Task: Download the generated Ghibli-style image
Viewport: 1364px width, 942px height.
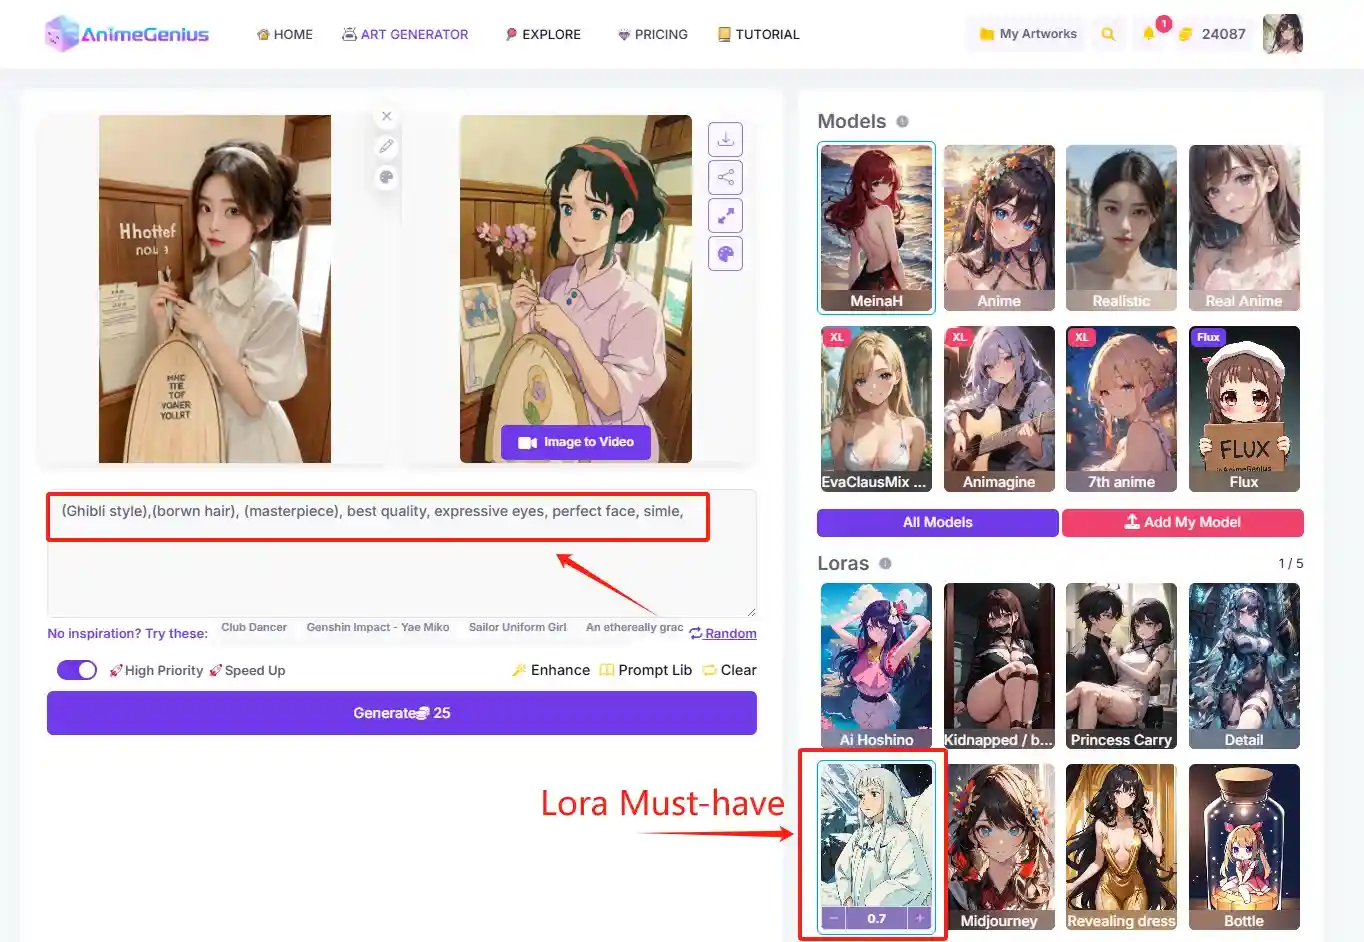Action: pos(725,139)
